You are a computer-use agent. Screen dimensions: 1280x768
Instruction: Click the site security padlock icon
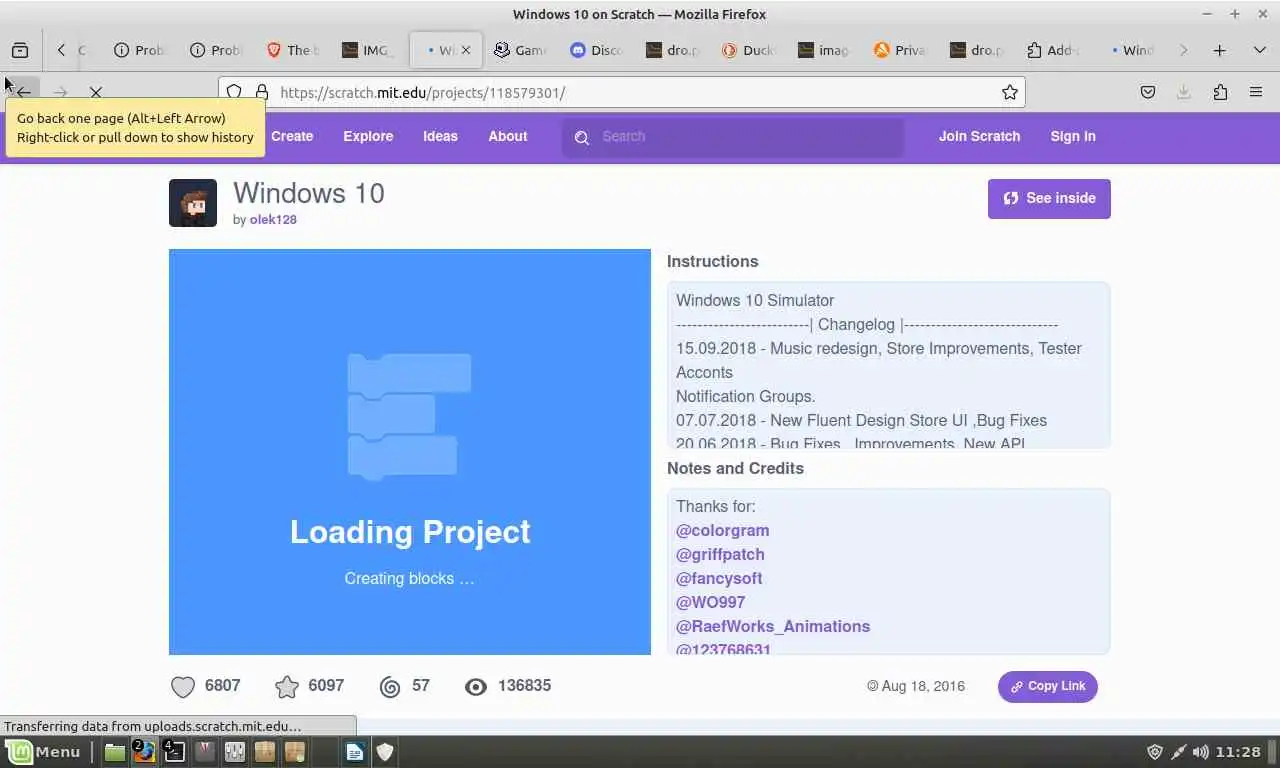[x=262, y=92]
